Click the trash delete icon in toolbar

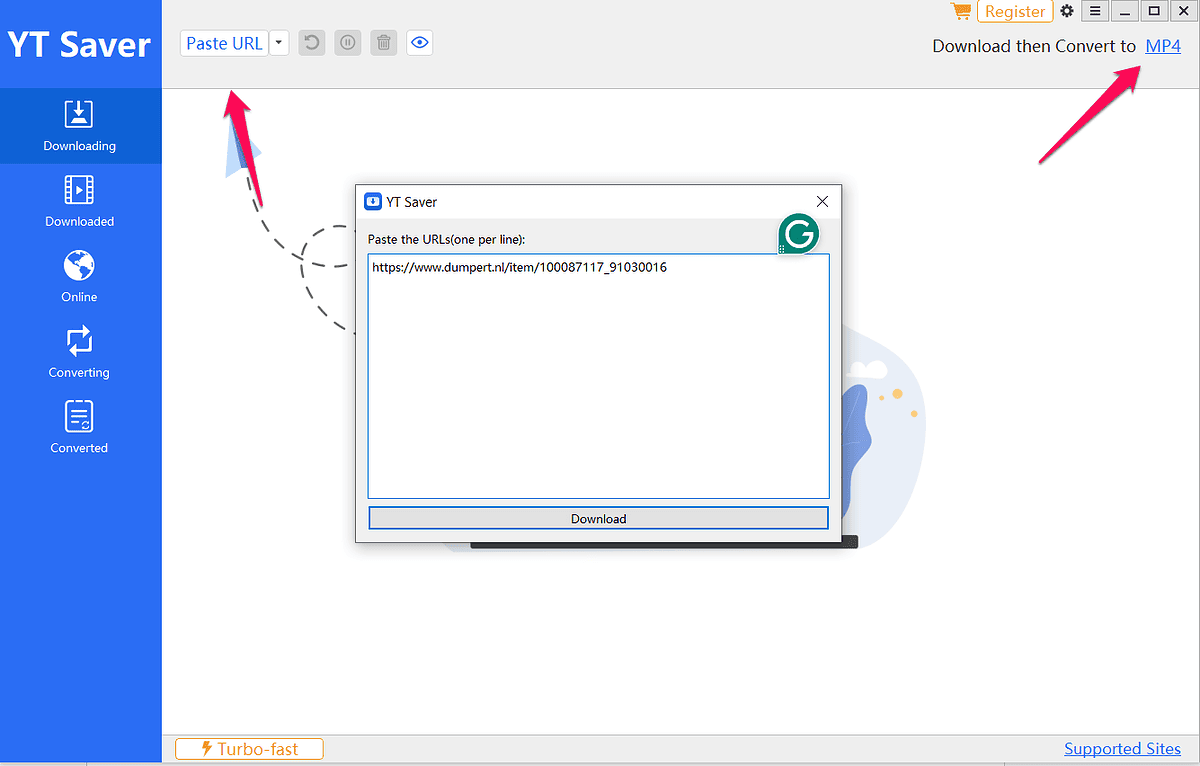pyautogui.click(x=383, y=43)
